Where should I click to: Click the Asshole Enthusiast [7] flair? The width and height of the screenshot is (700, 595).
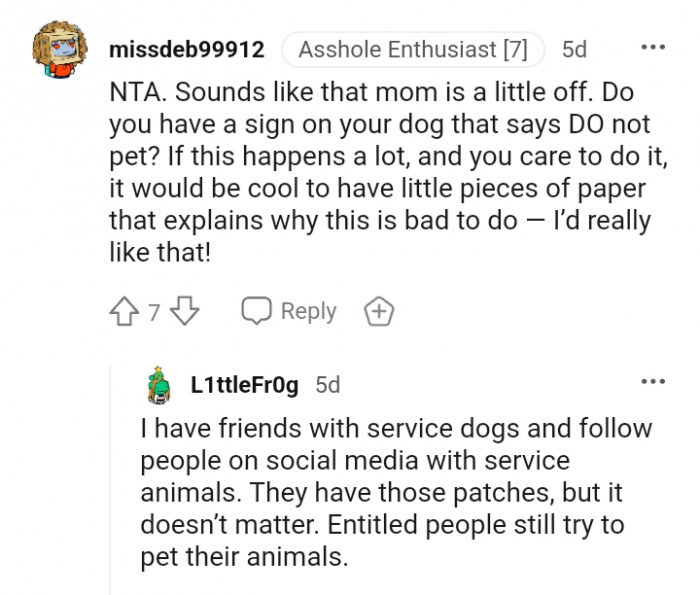[x=412, y=49]
